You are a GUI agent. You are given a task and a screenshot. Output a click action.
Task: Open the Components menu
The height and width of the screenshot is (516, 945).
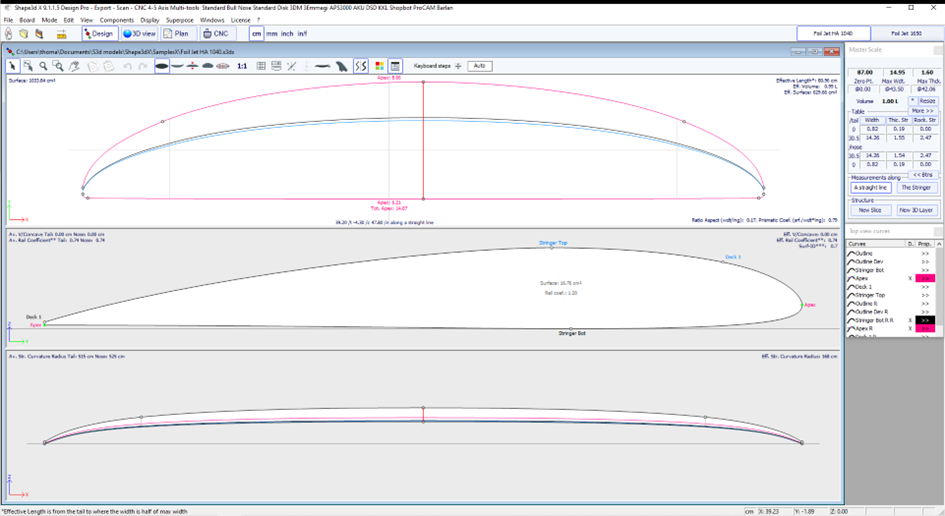[x=117, y=19]
